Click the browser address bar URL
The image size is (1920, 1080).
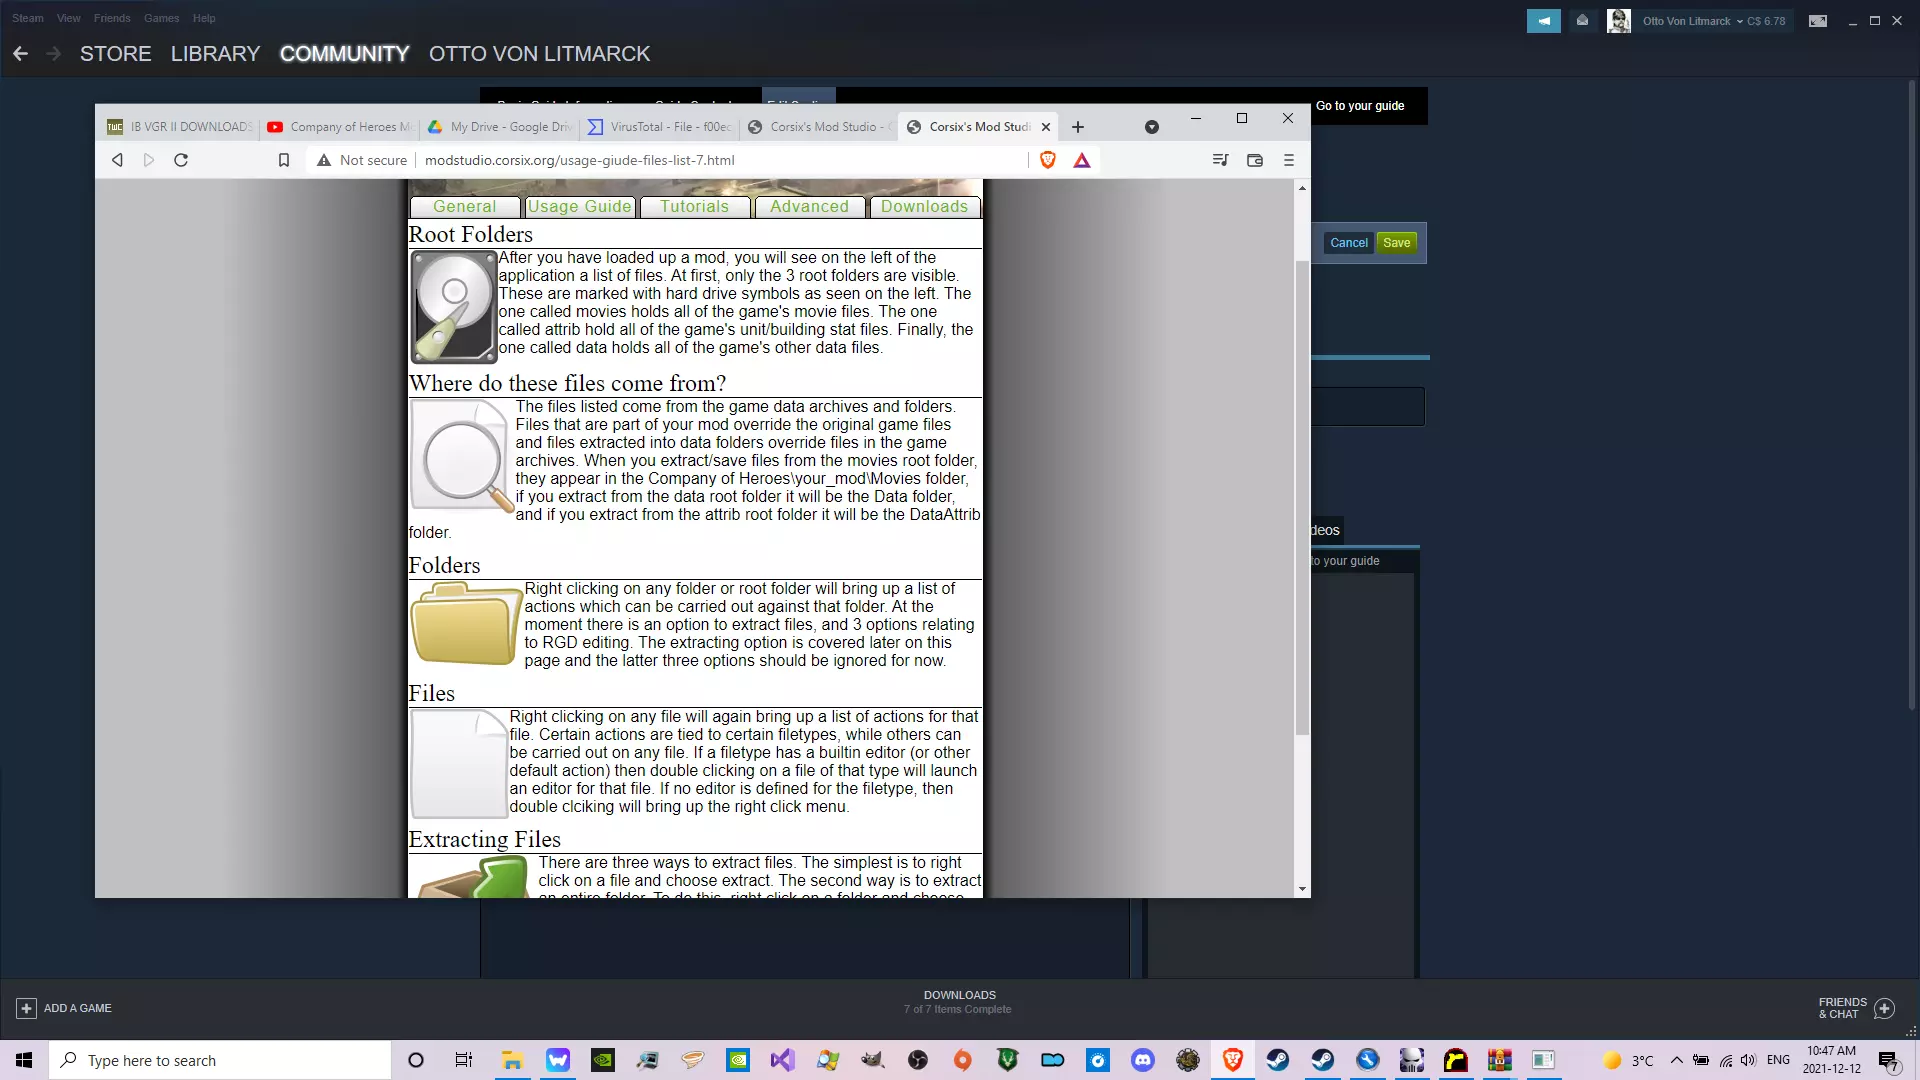tap(580, 160)
